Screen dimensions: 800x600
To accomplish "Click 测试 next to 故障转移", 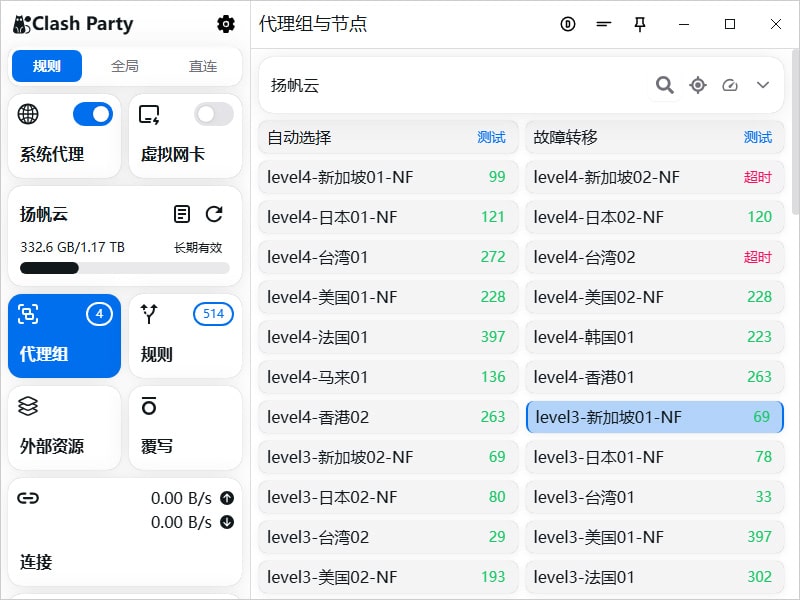I will click(x=757, y=137).
